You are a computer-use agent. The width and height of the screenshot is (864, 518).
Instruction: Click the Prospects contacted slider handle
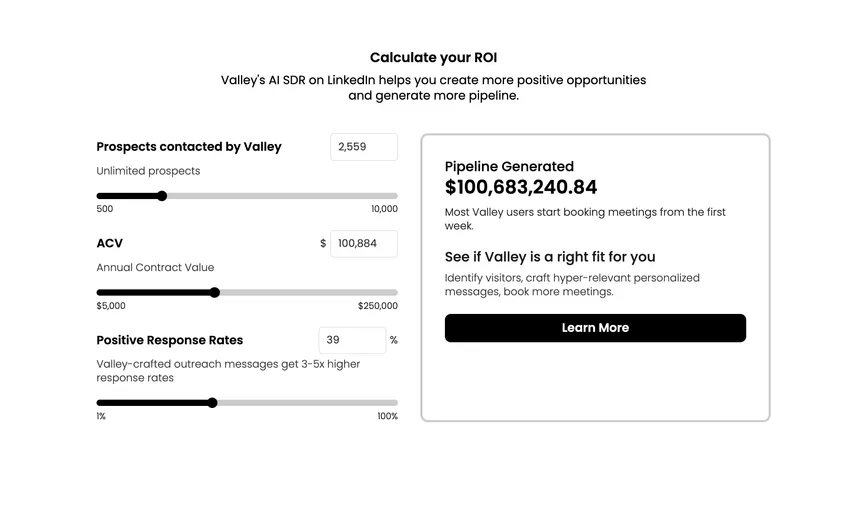[162, 196]
